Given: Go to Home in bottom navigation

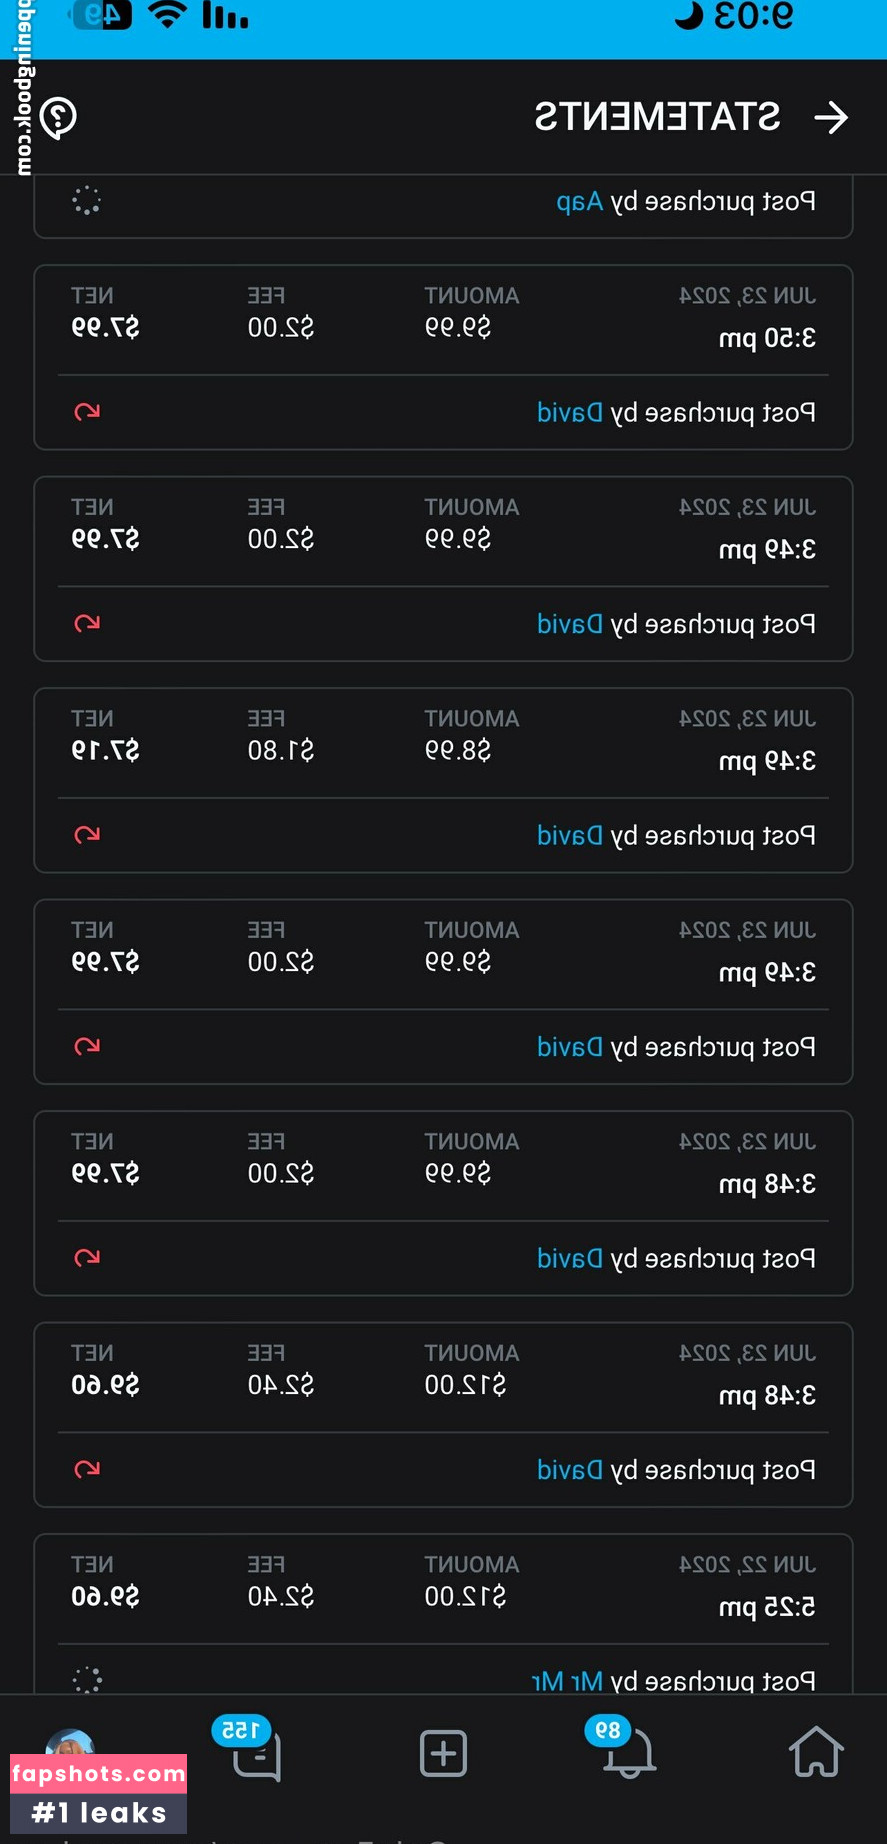Looking at the screenshot, I should [816, 1752].
